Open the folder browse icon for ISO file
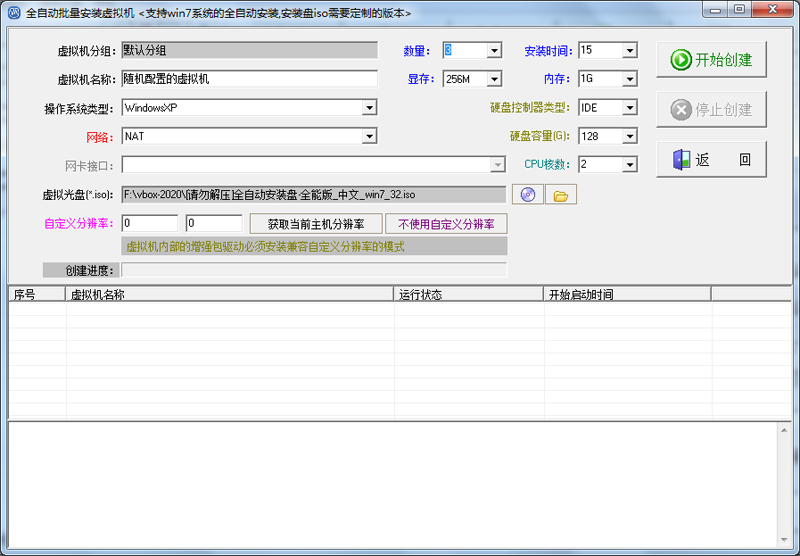This screenshot has height=556, width=800. (x=561, y=194)
